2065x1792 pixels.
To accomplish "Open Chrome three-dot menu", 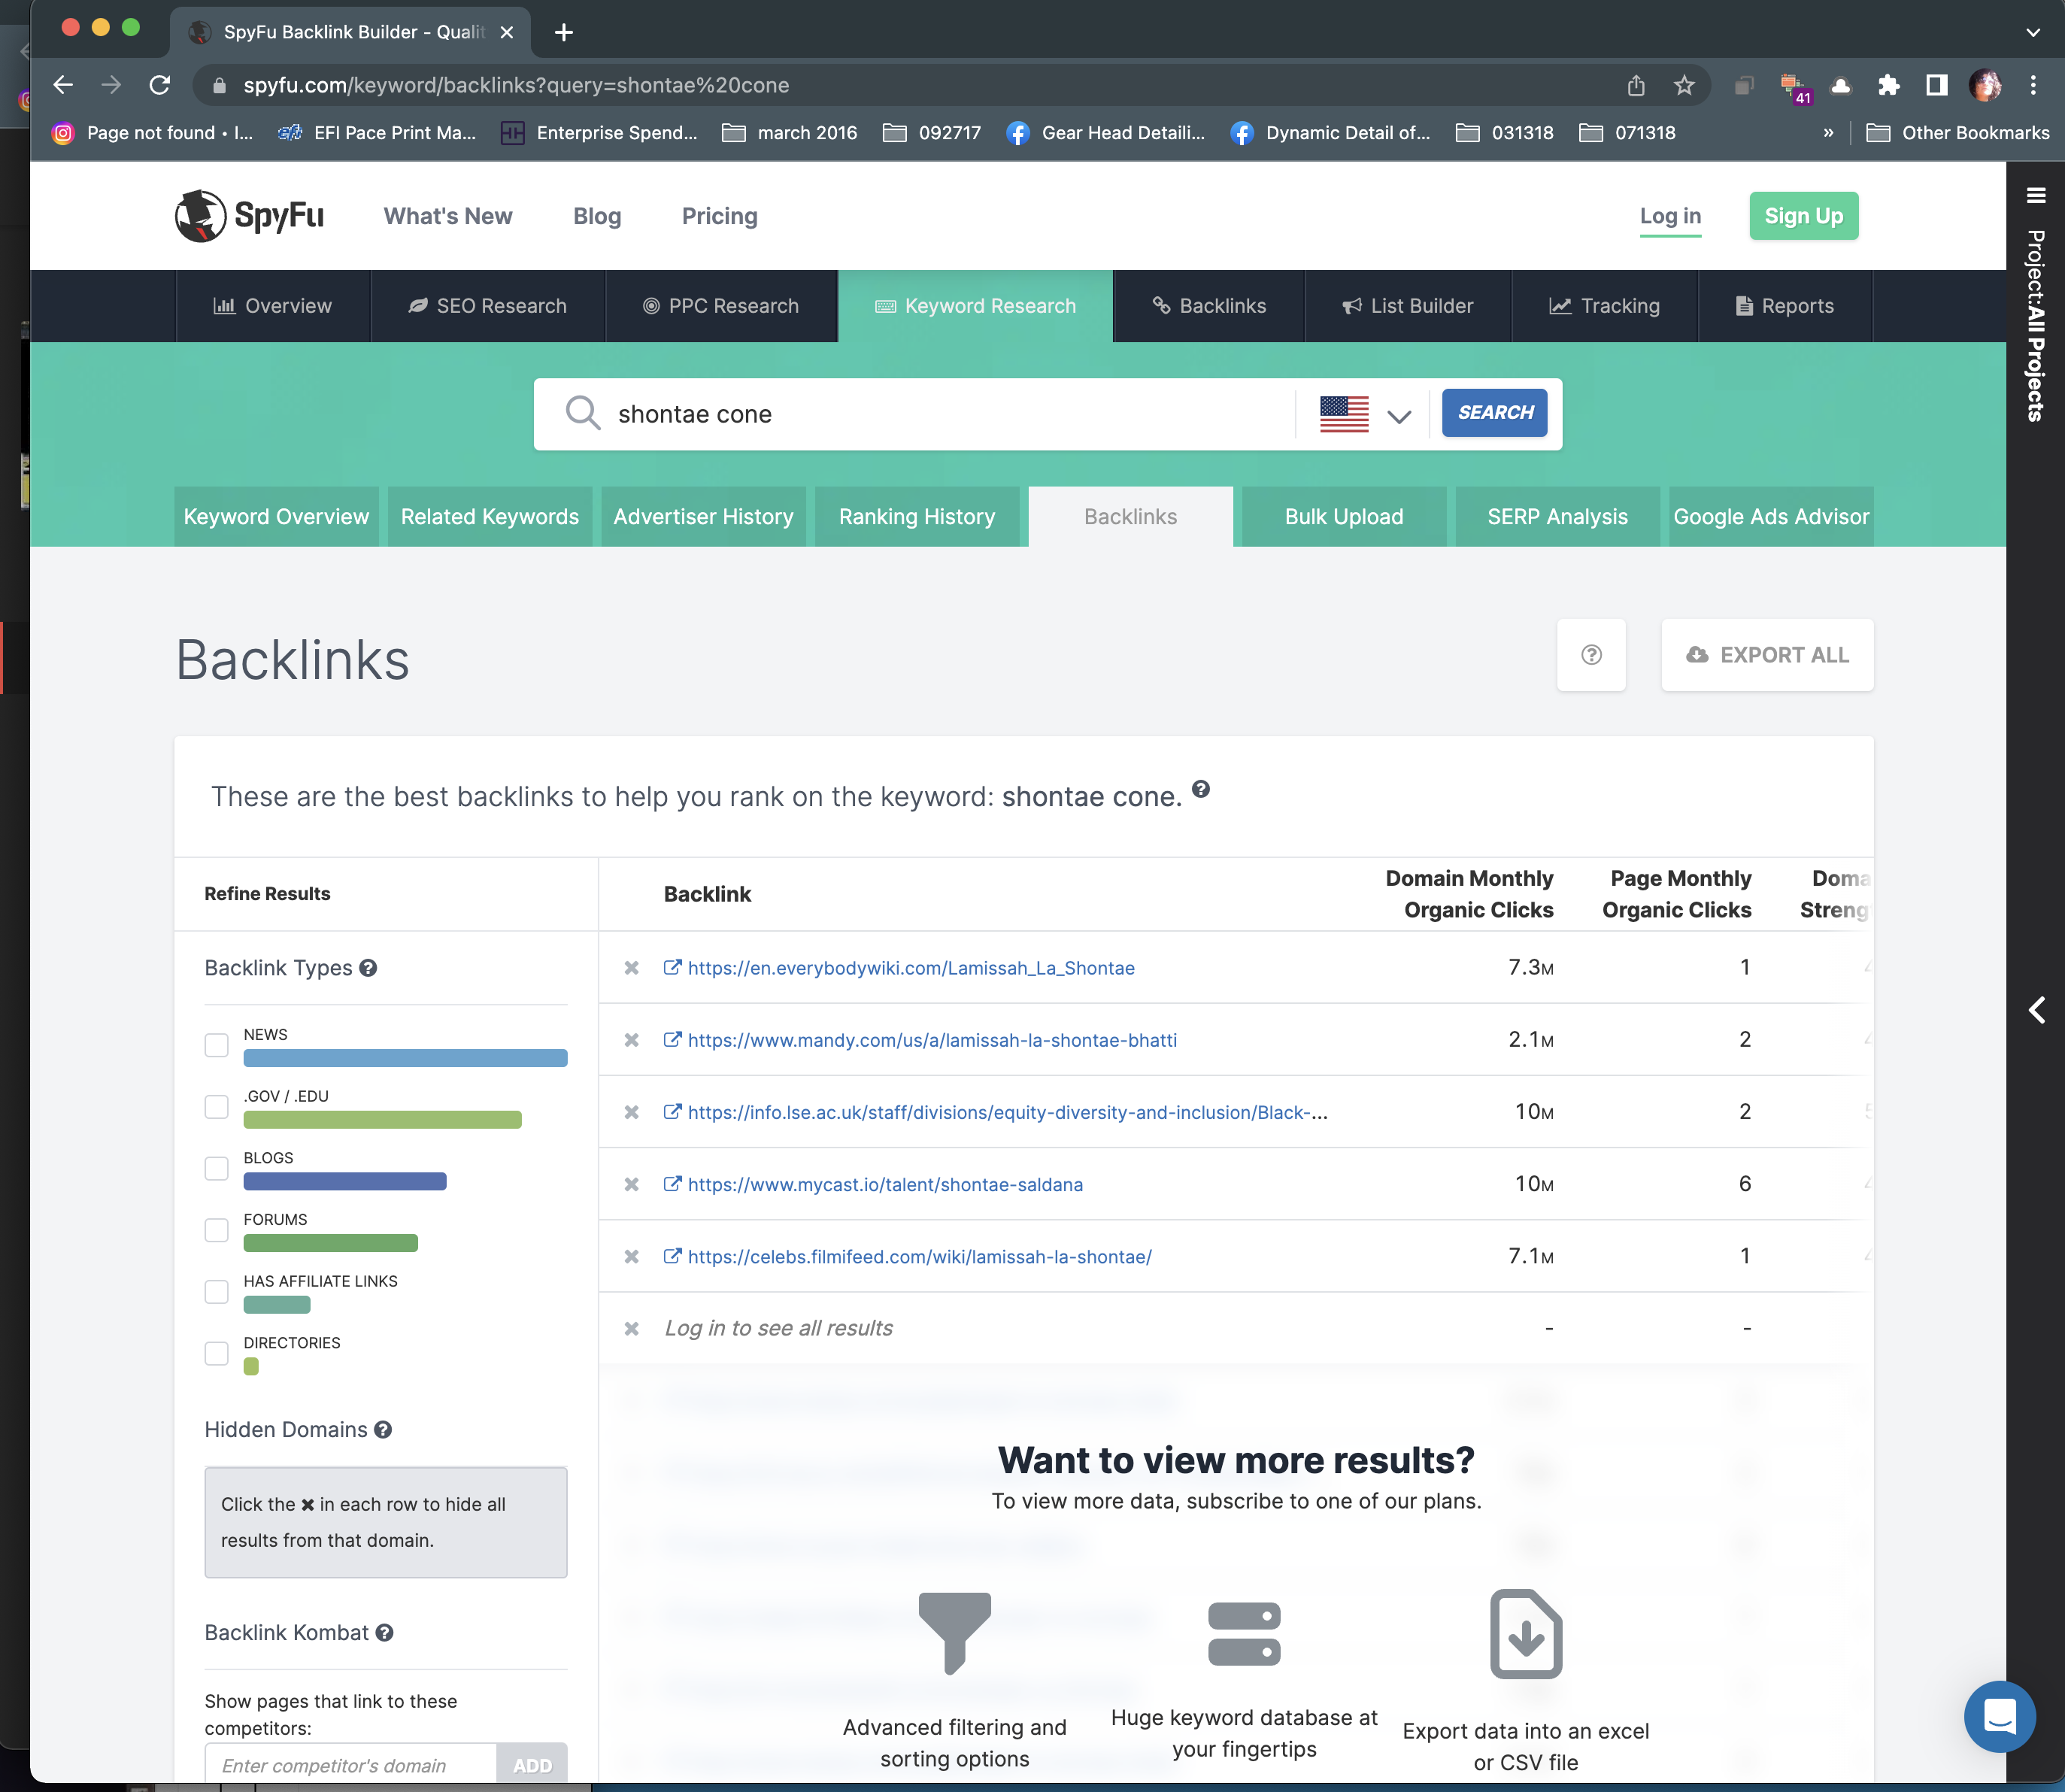I will 2033,85.
